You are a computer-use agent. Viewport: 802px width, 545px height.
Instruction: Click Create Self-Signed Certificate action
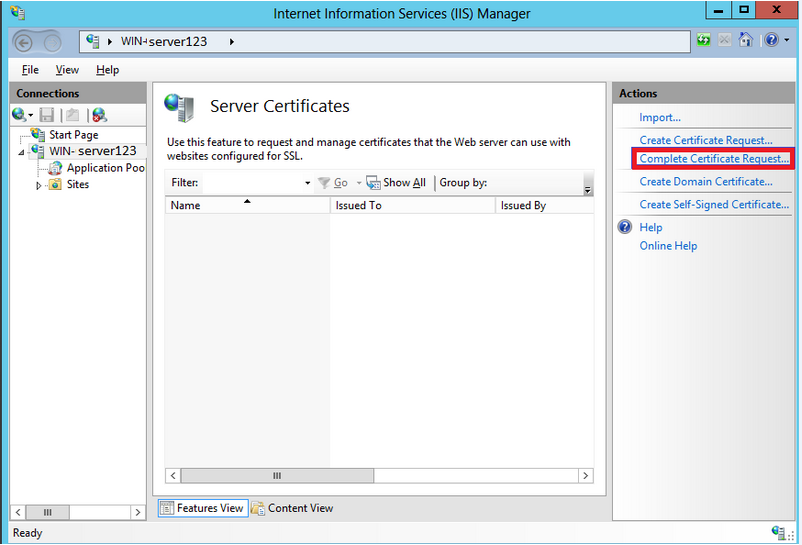[714, 205]
